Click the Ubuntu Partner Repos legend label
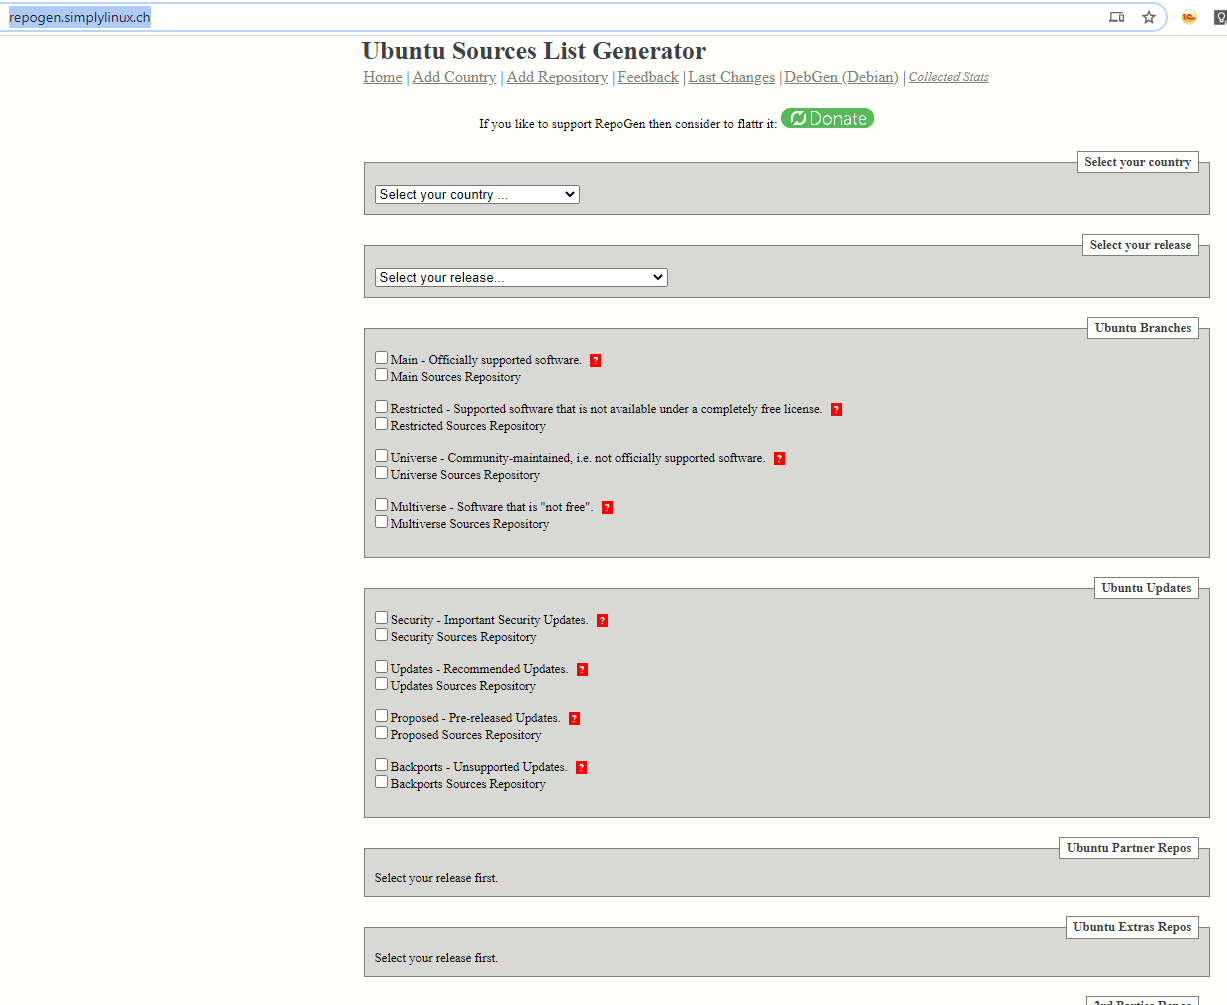 coord(1129,848)
